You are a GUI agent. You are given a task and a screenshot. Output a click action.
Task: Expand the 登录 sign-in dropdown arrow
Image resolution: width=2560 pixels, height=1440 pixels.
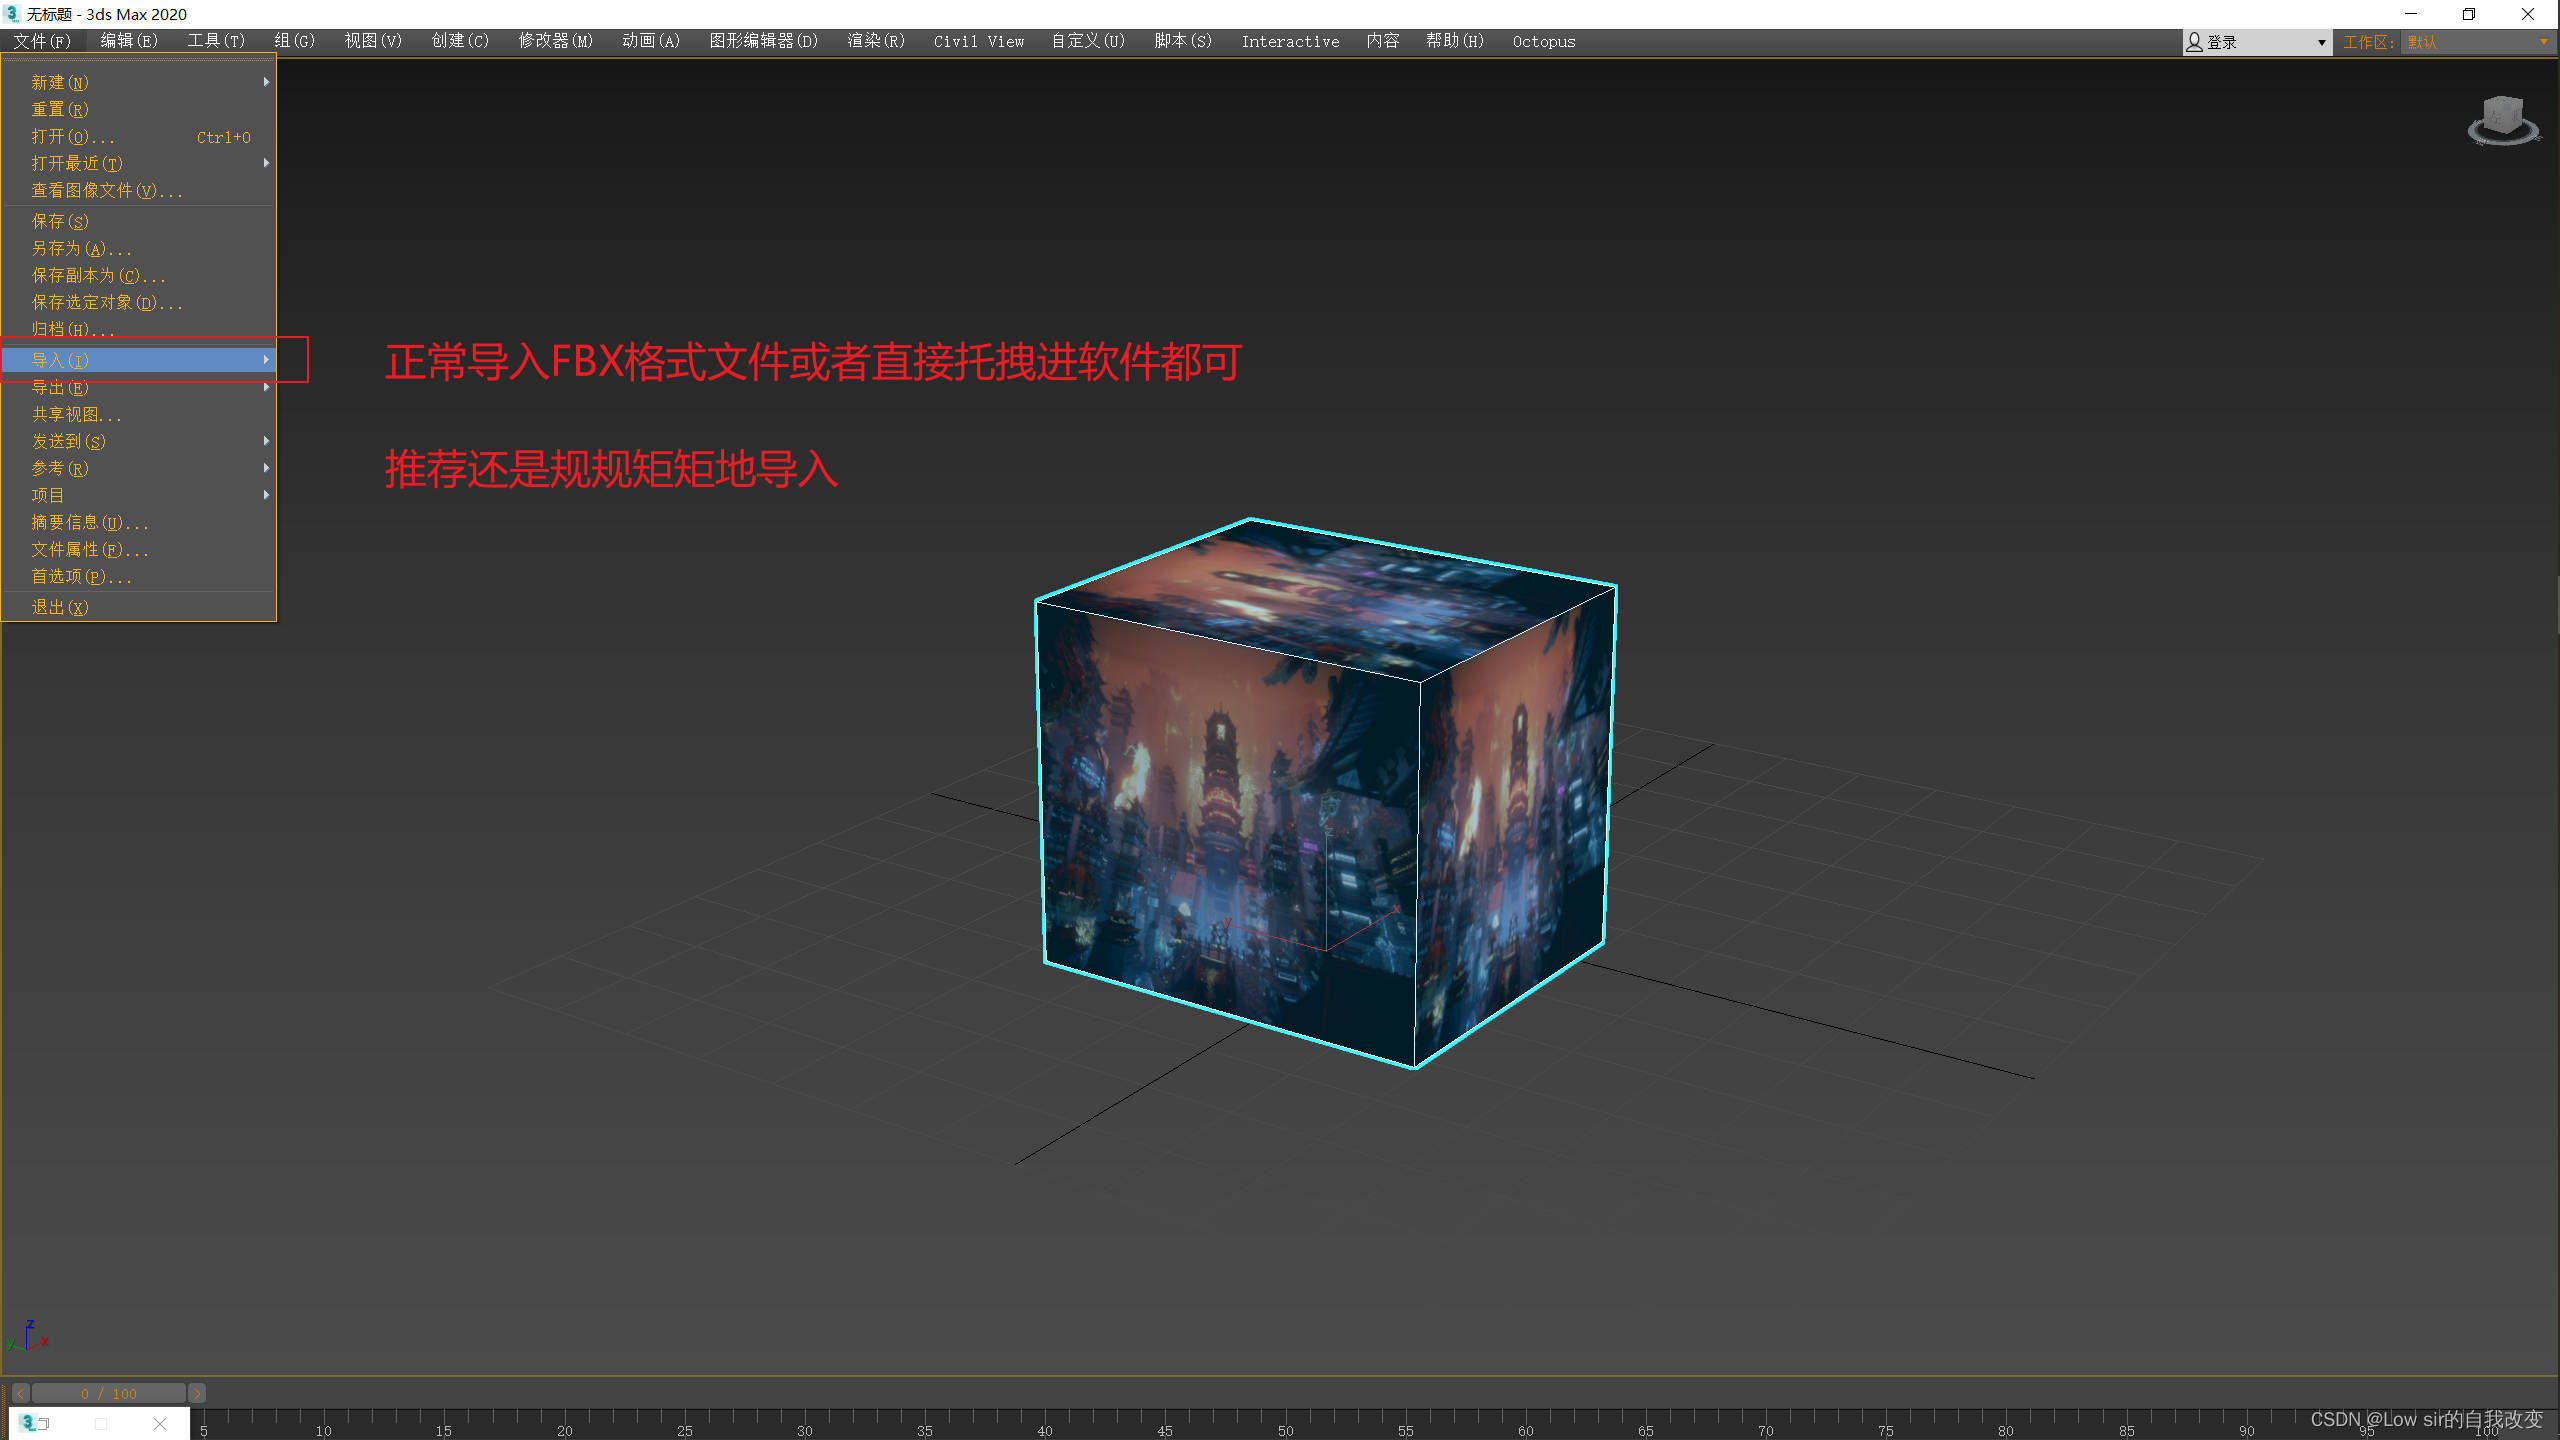2321,42
